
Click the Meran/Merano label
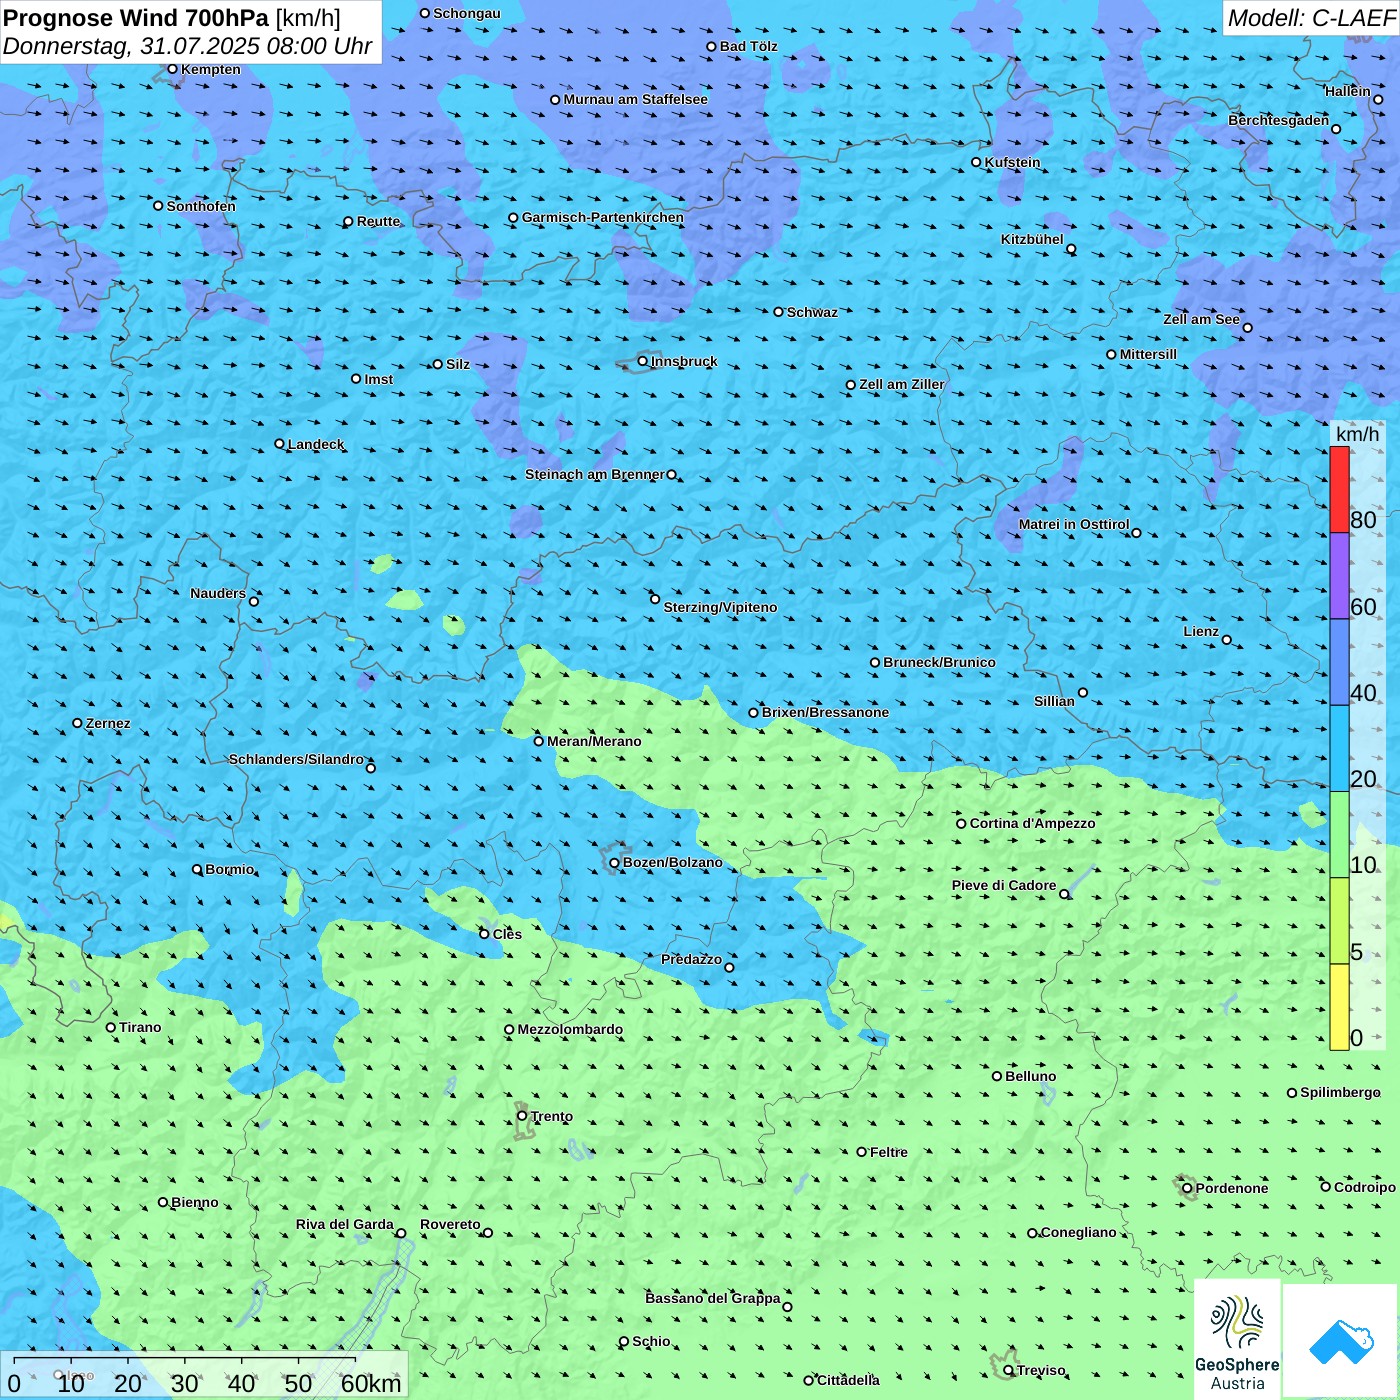tap(594, 741)
